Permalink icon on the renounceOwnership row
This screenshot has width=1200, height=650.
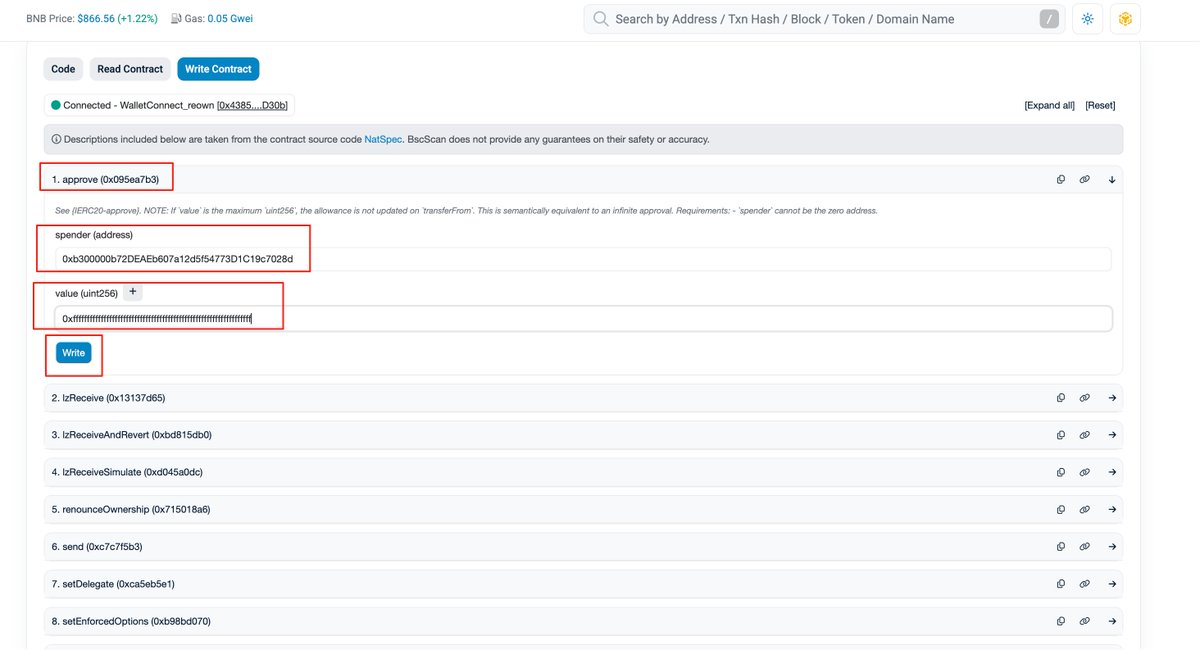click(x=1085, y=510)
